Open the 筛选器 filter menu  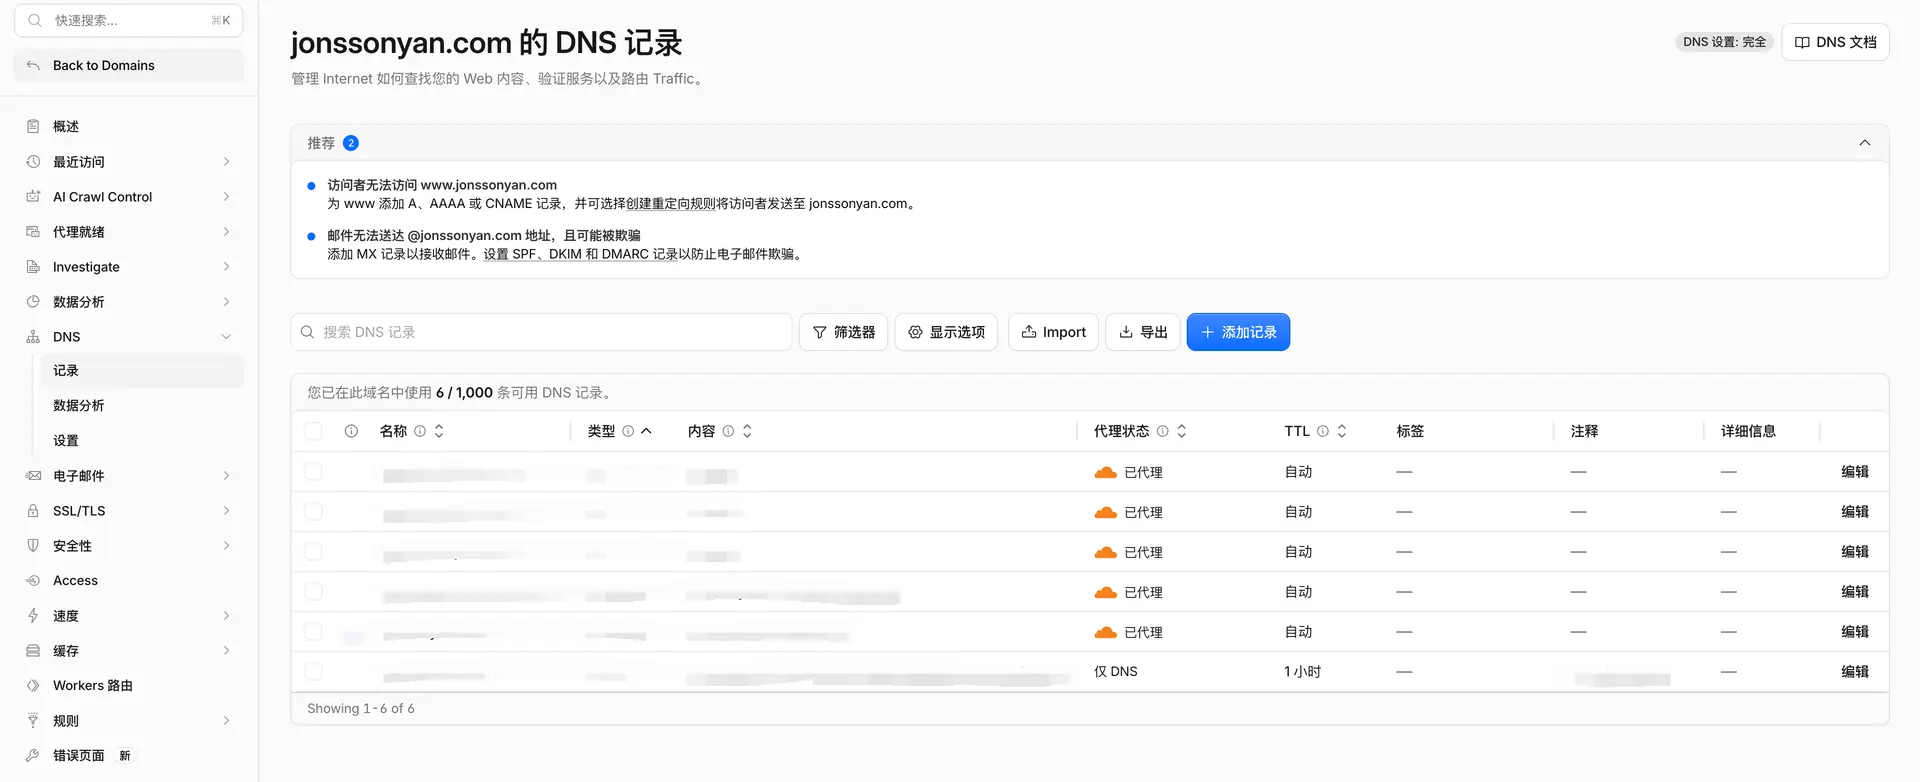pyautogui.click(x=844, y=332)
